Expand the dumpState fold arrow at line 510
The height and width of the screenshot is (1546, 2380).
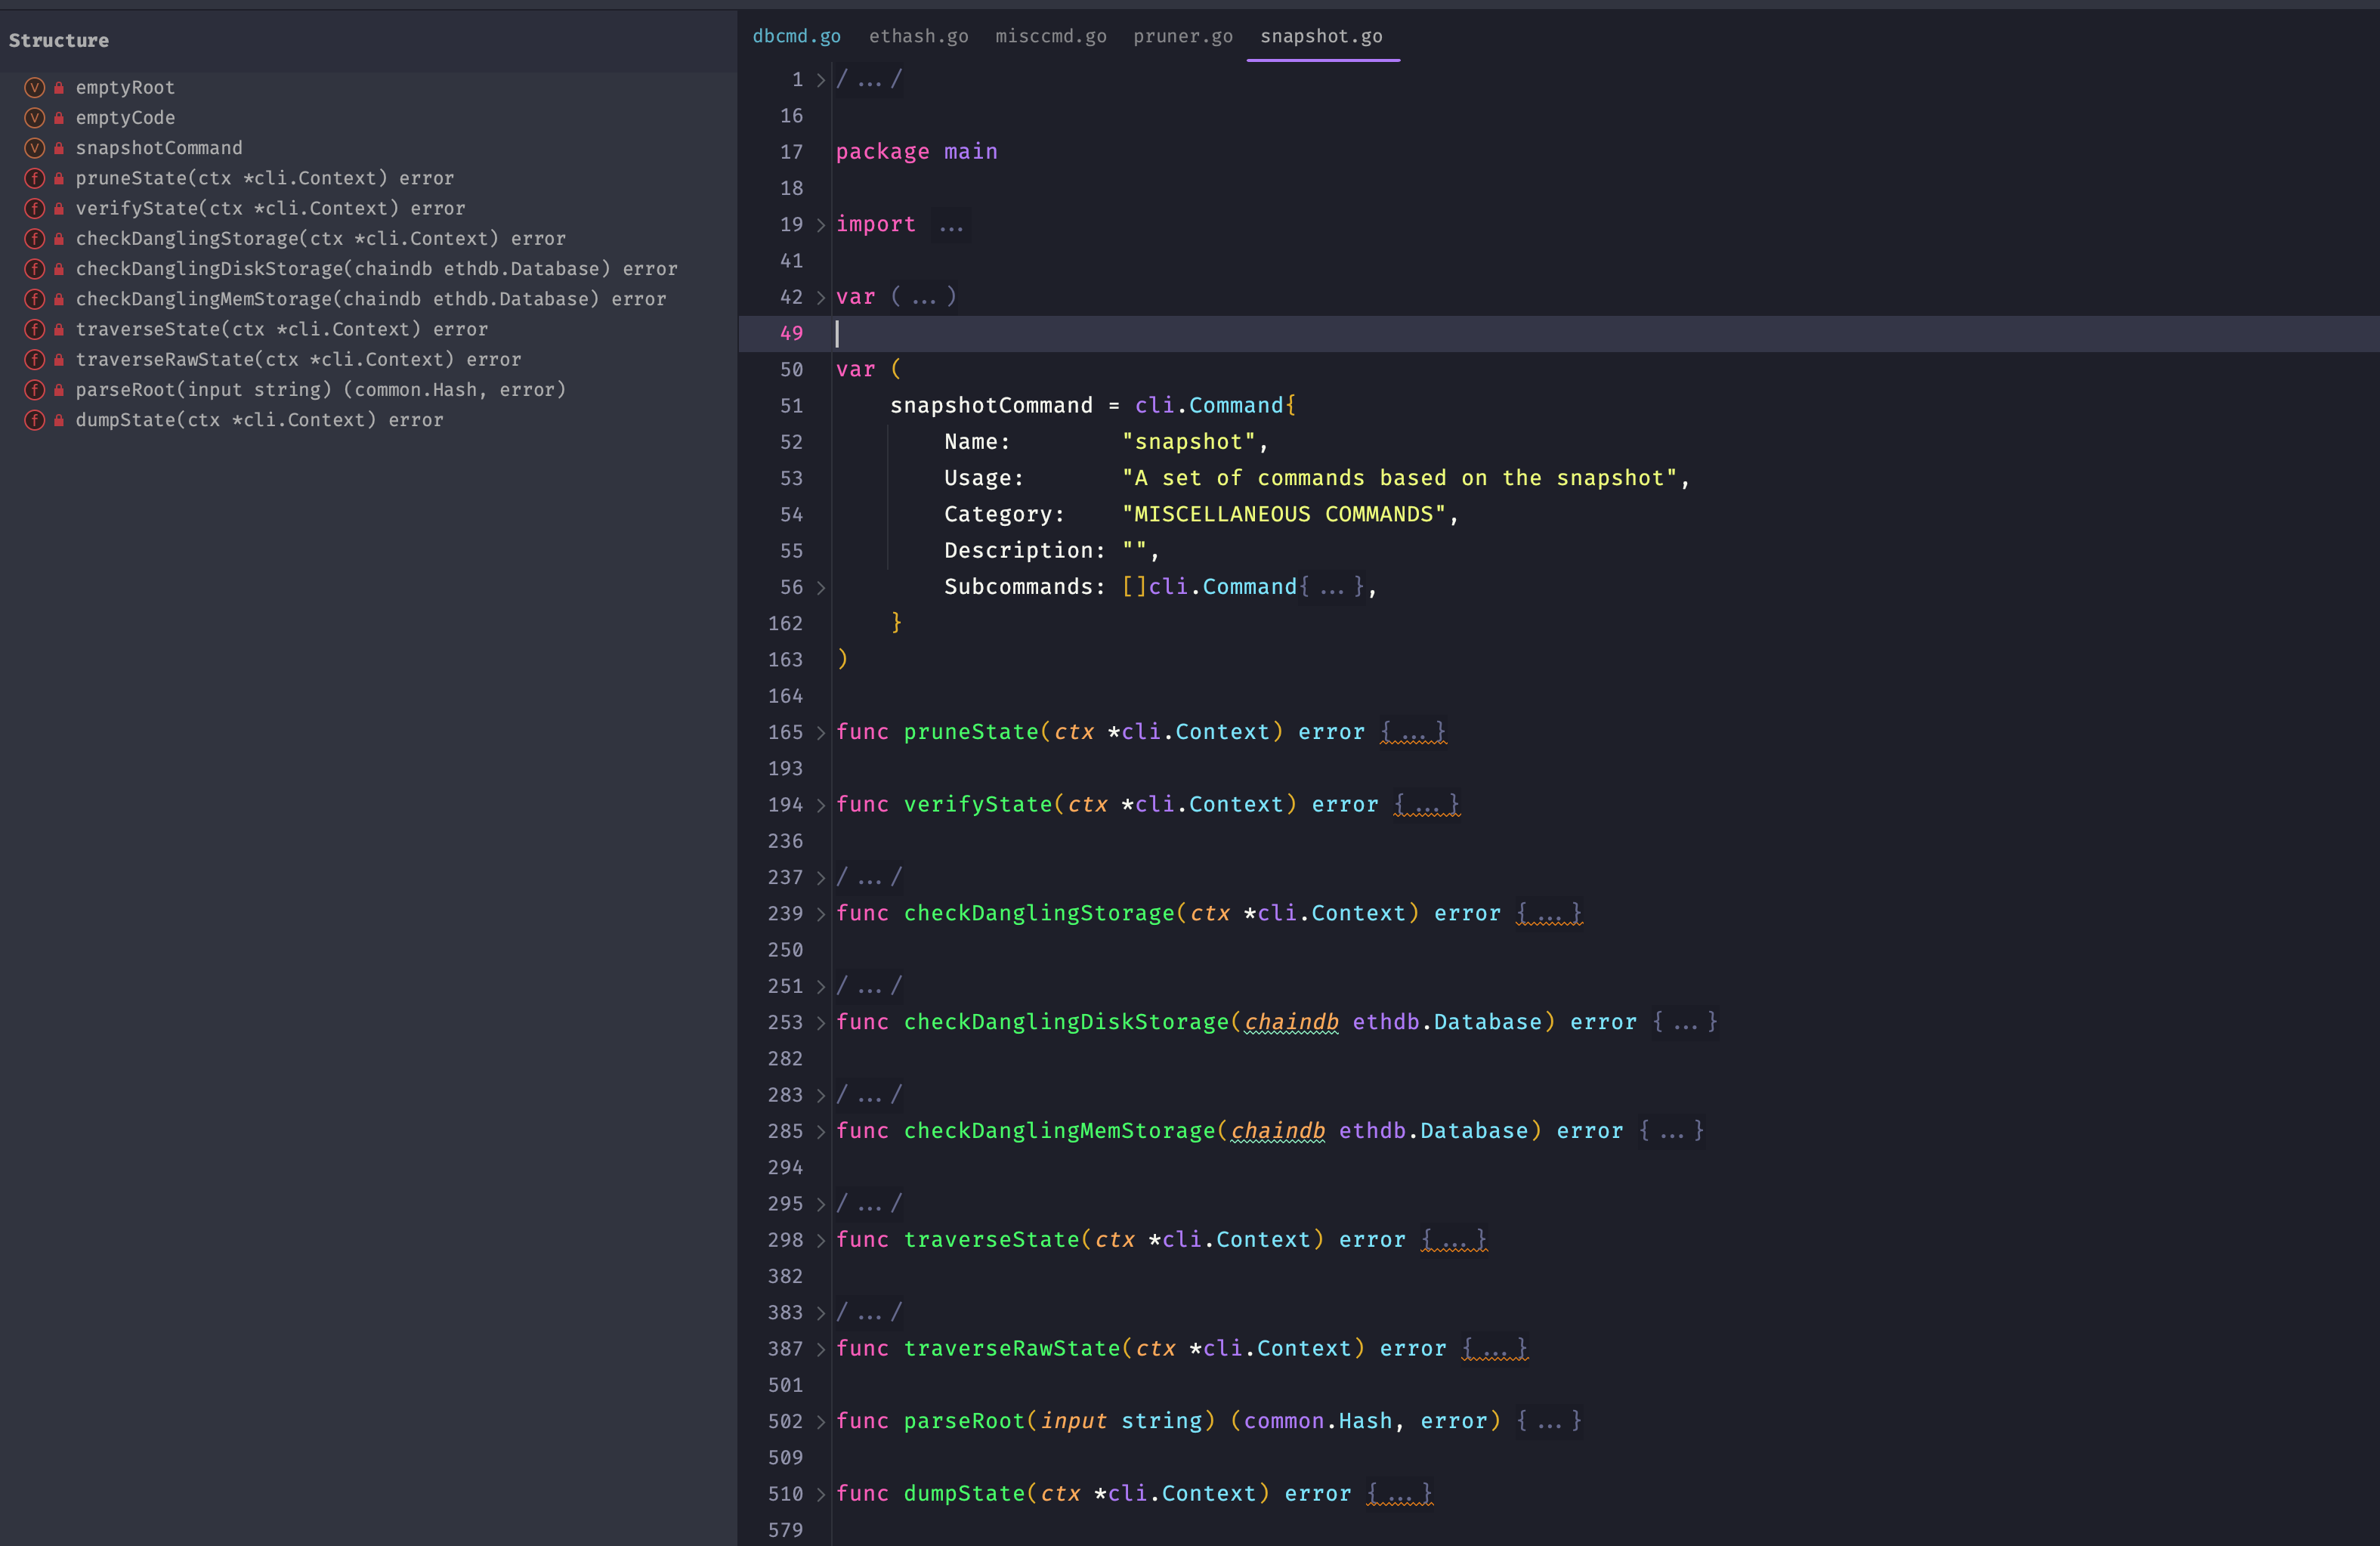pos(821,1494)
